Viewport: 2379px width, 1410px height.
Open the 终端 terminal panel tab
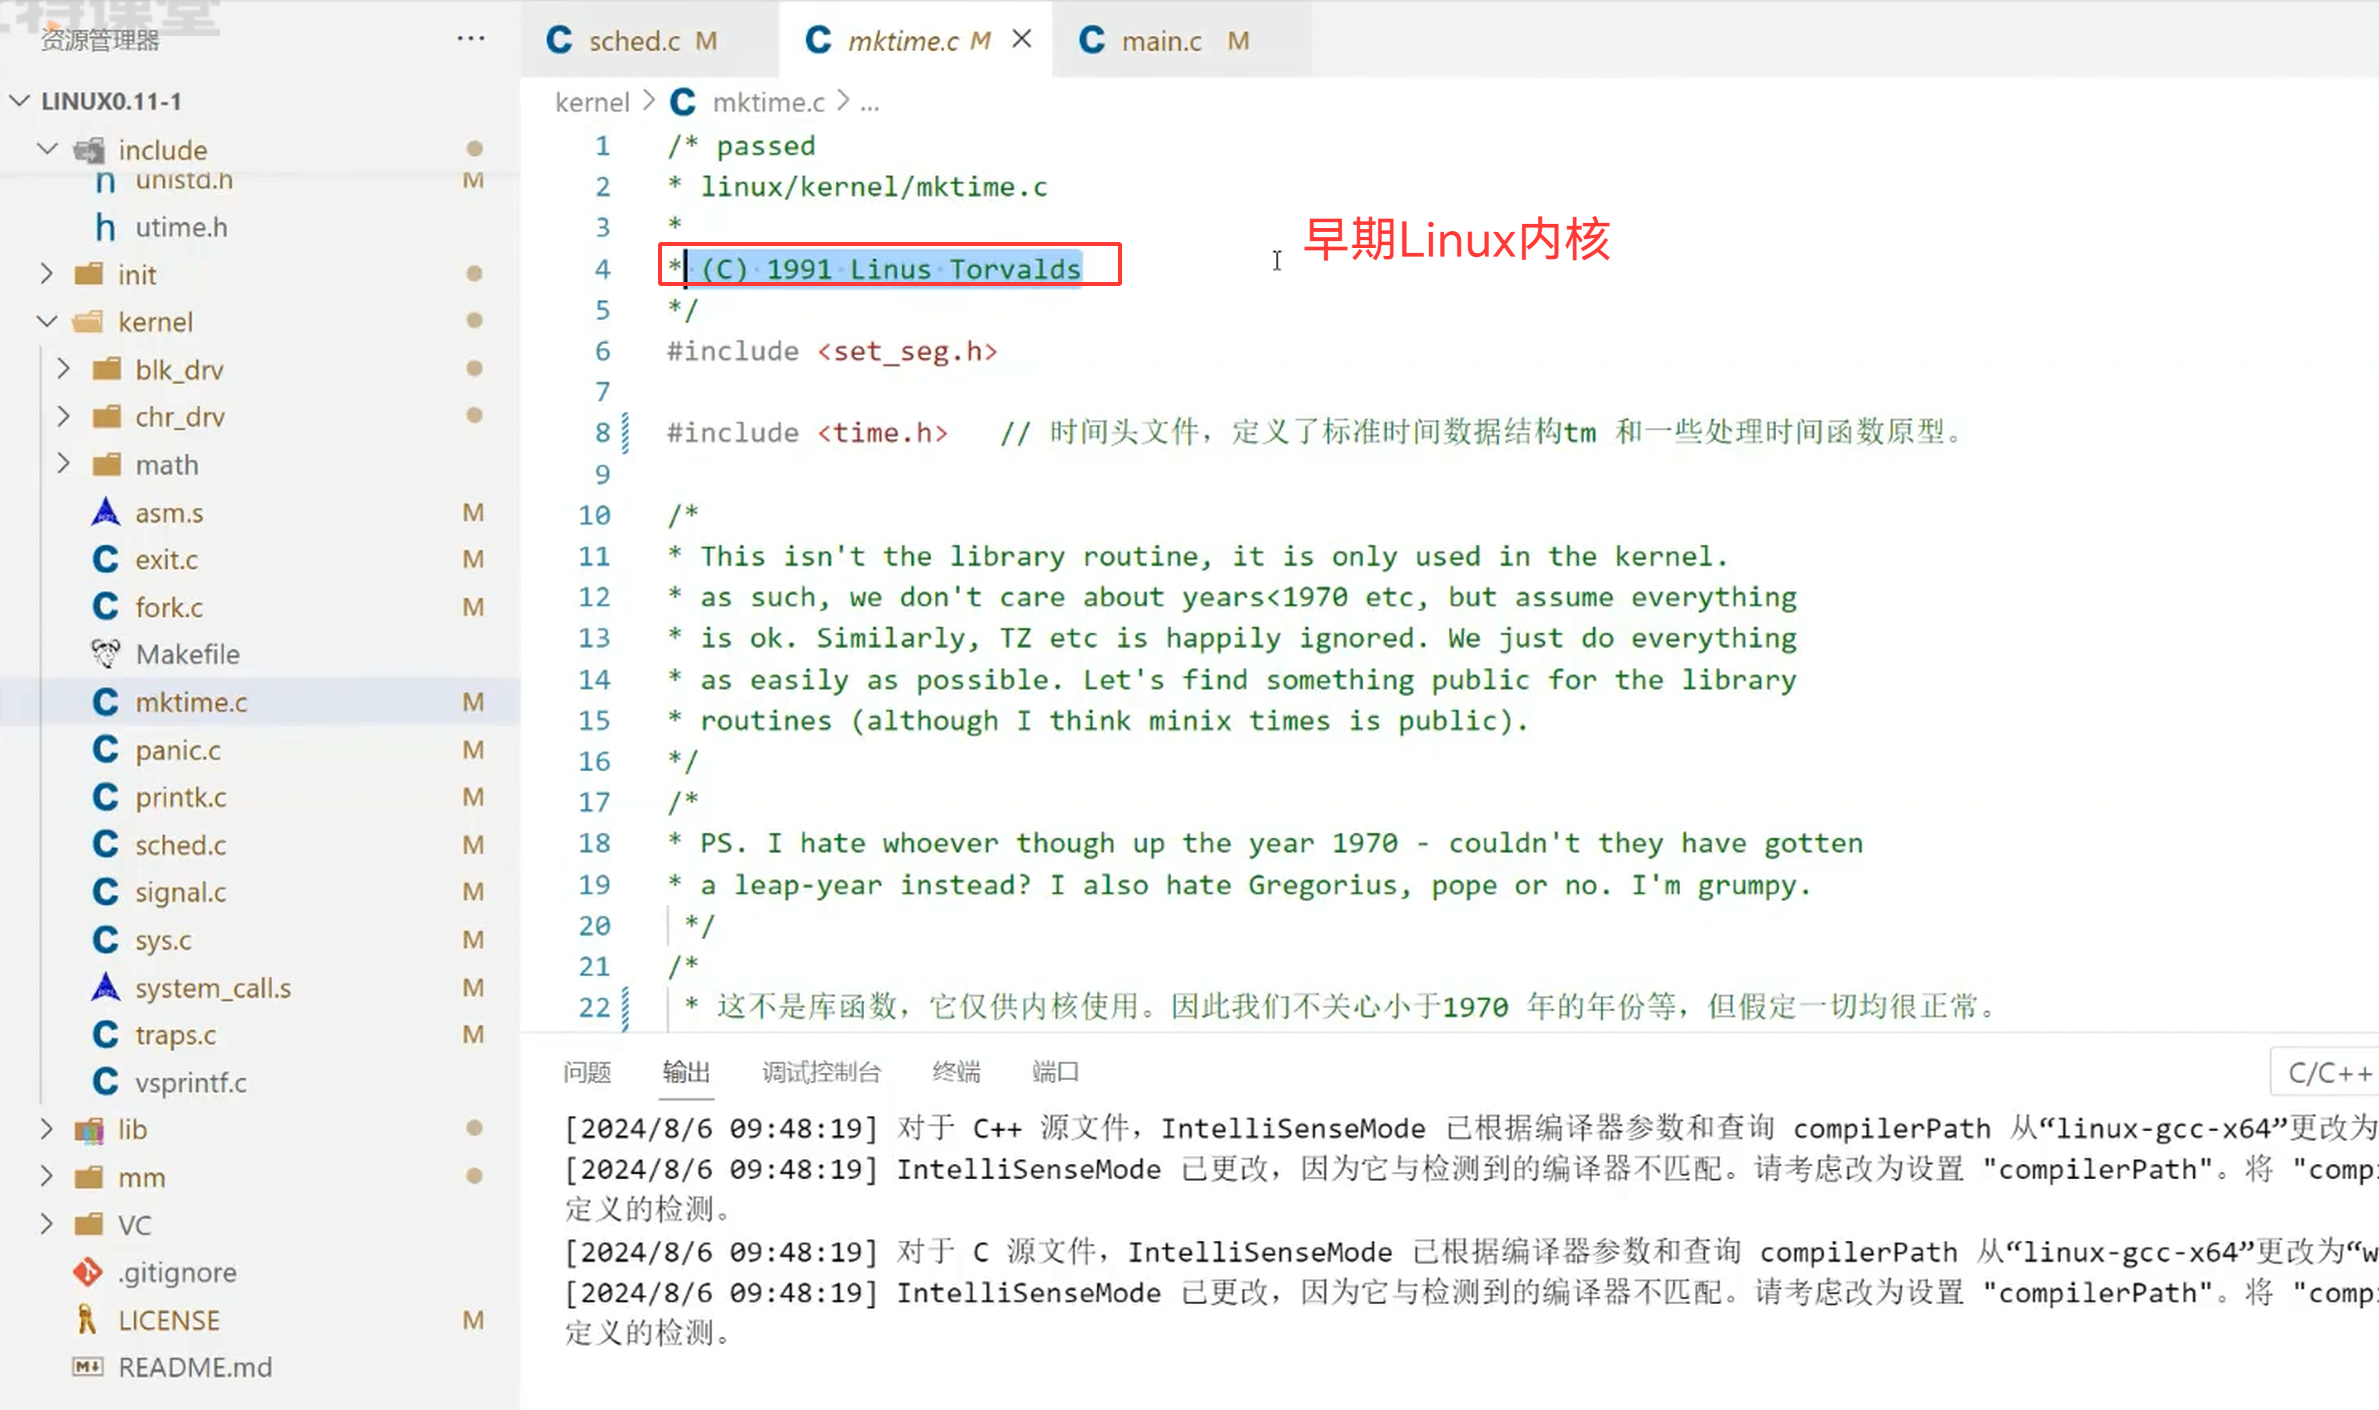955,1072
